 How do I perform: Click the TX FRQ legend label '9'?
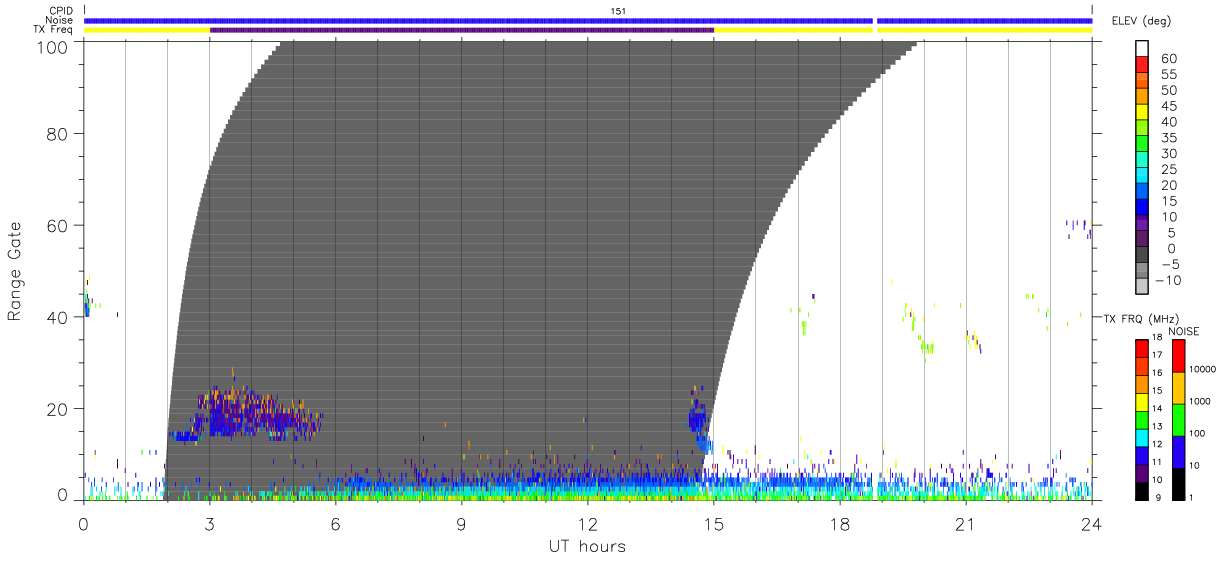click(1160, 498)
